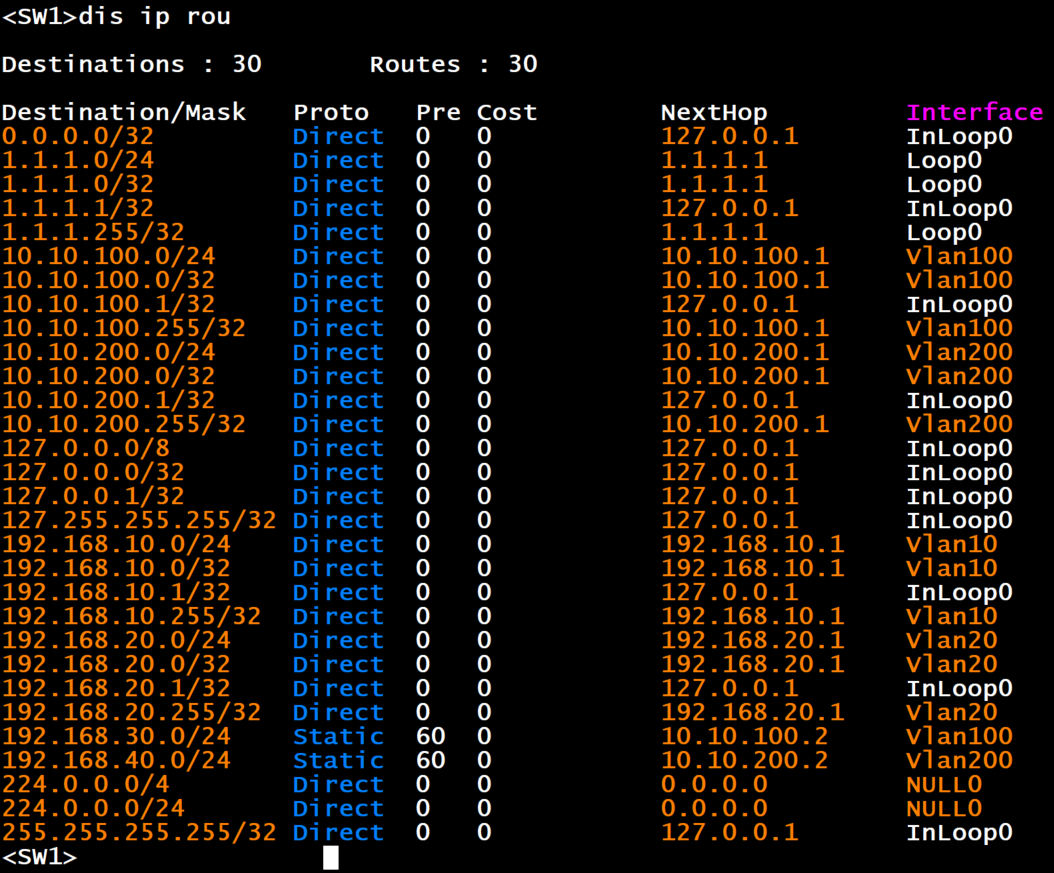The width and height of the screenshot is (1054, 873).
Task: Click the 'Destination/Mask' column header
Action: click(x=124, y=112)
